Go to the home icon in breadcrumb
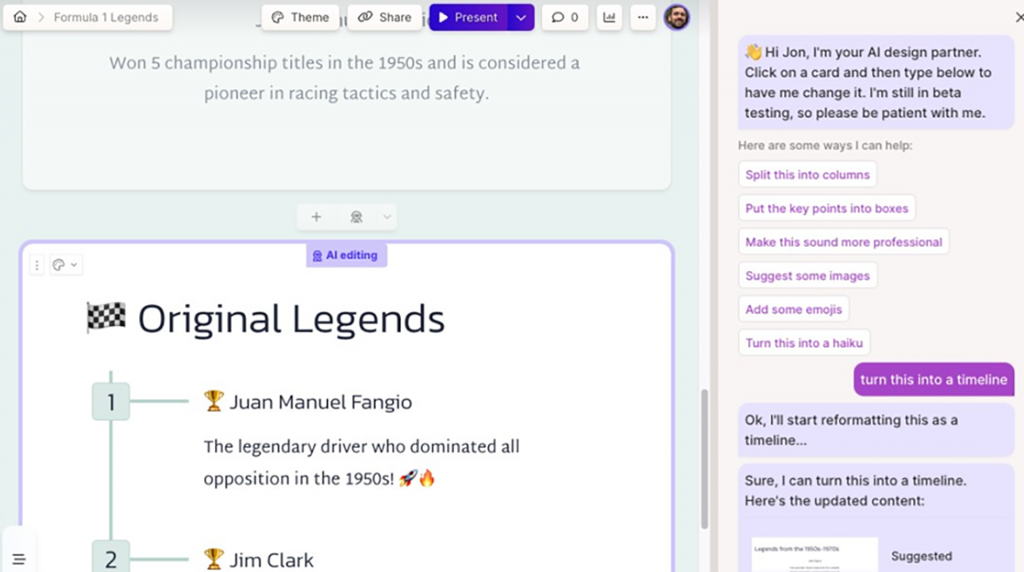The width and height of the screenshot is (1024, 572). tap(20, 17)
